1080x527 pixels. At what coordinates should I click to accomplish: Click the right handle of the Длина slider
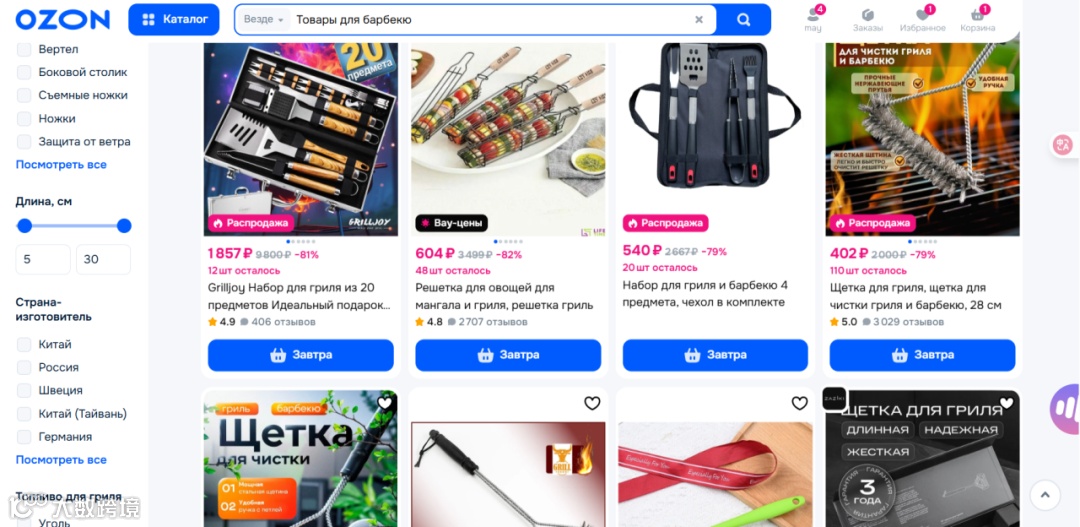coord(124,226)
